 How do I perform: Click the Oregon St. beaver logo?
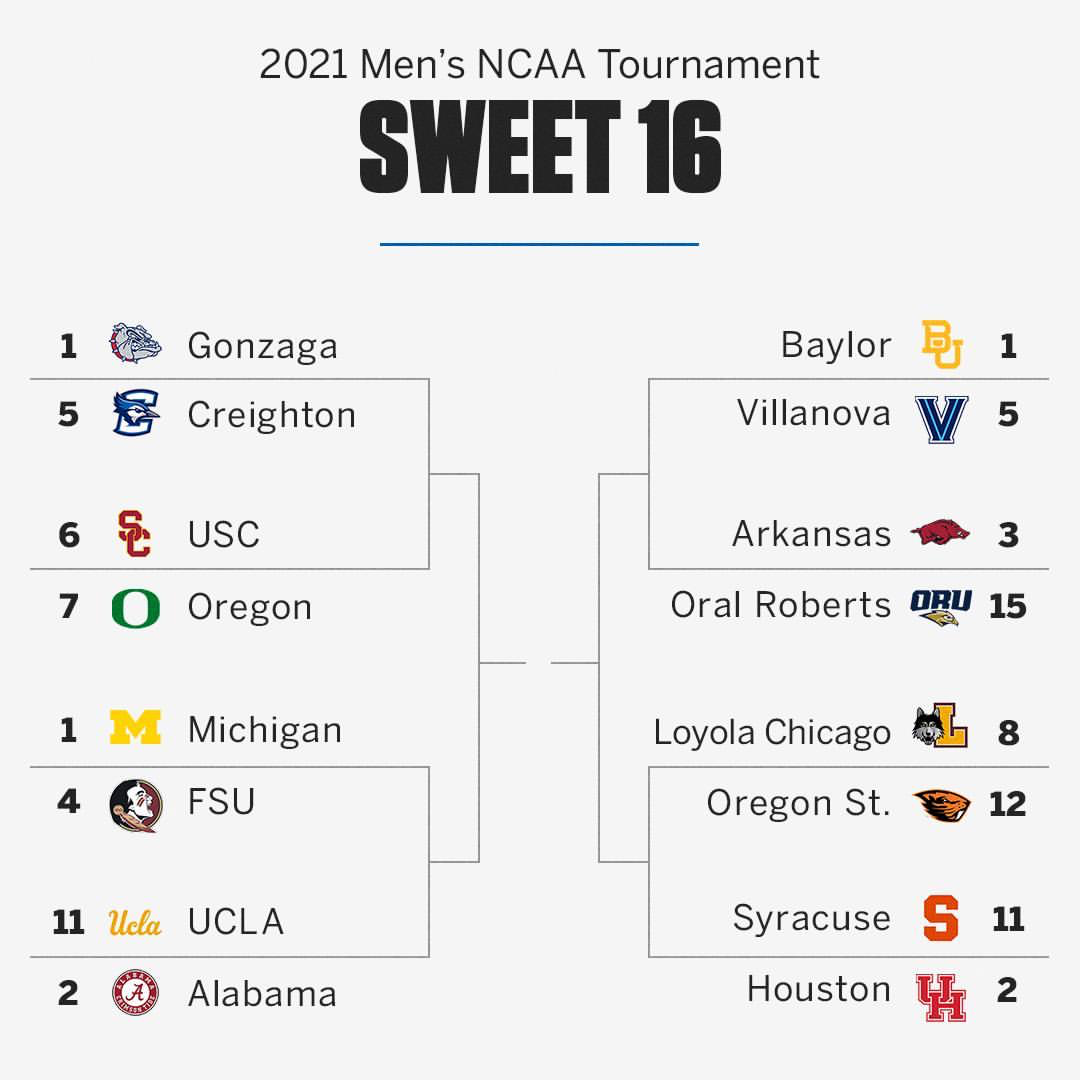click(x=941, y=804)
